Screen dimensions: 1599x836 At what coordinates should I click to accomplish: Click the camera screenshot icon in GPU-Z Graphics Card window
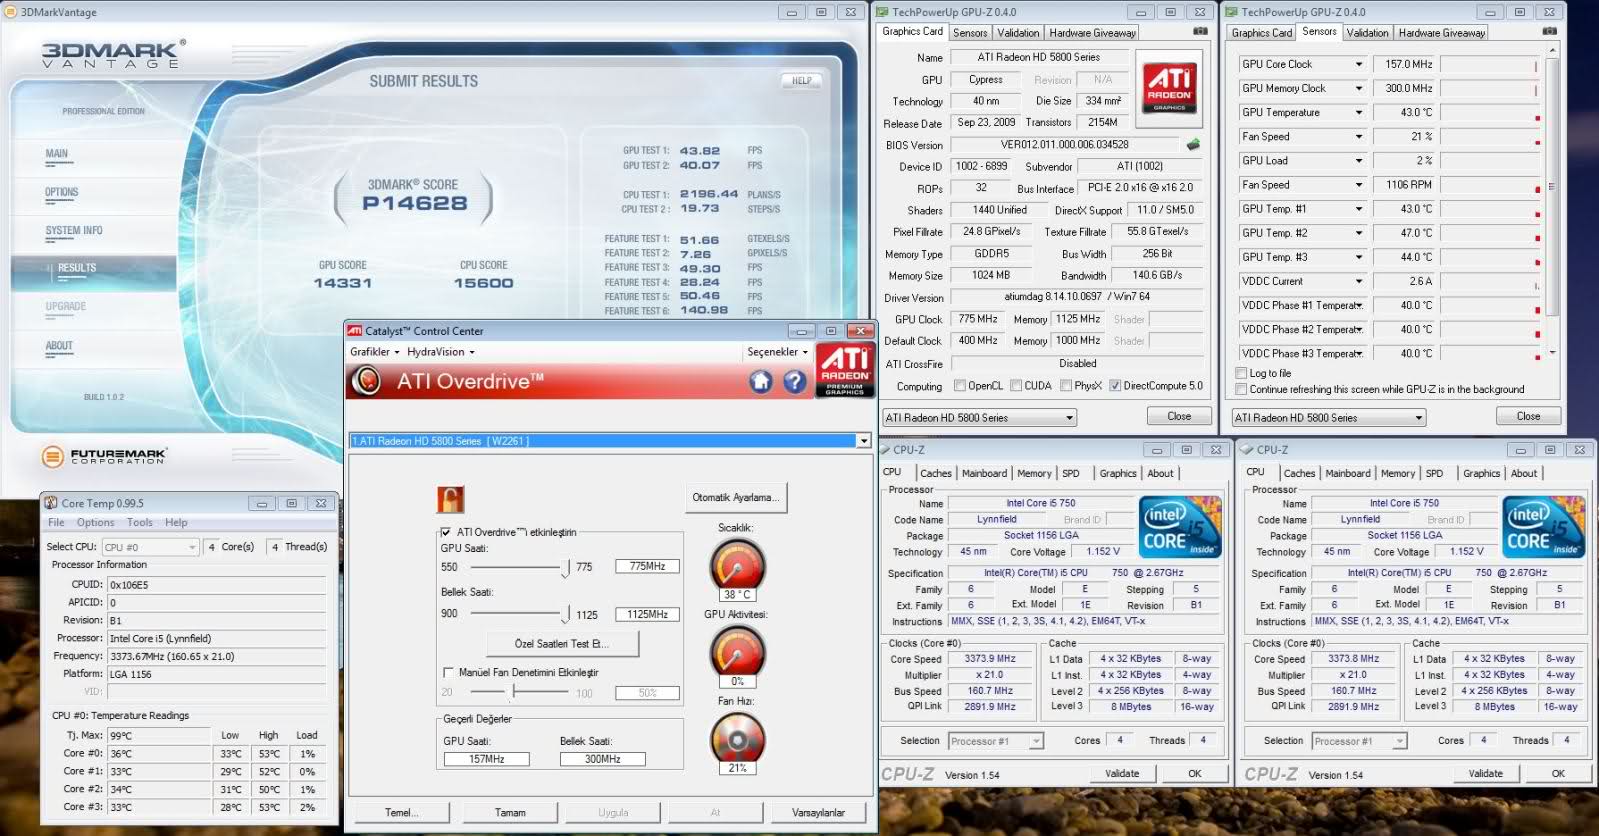[x=1200, y=32]
